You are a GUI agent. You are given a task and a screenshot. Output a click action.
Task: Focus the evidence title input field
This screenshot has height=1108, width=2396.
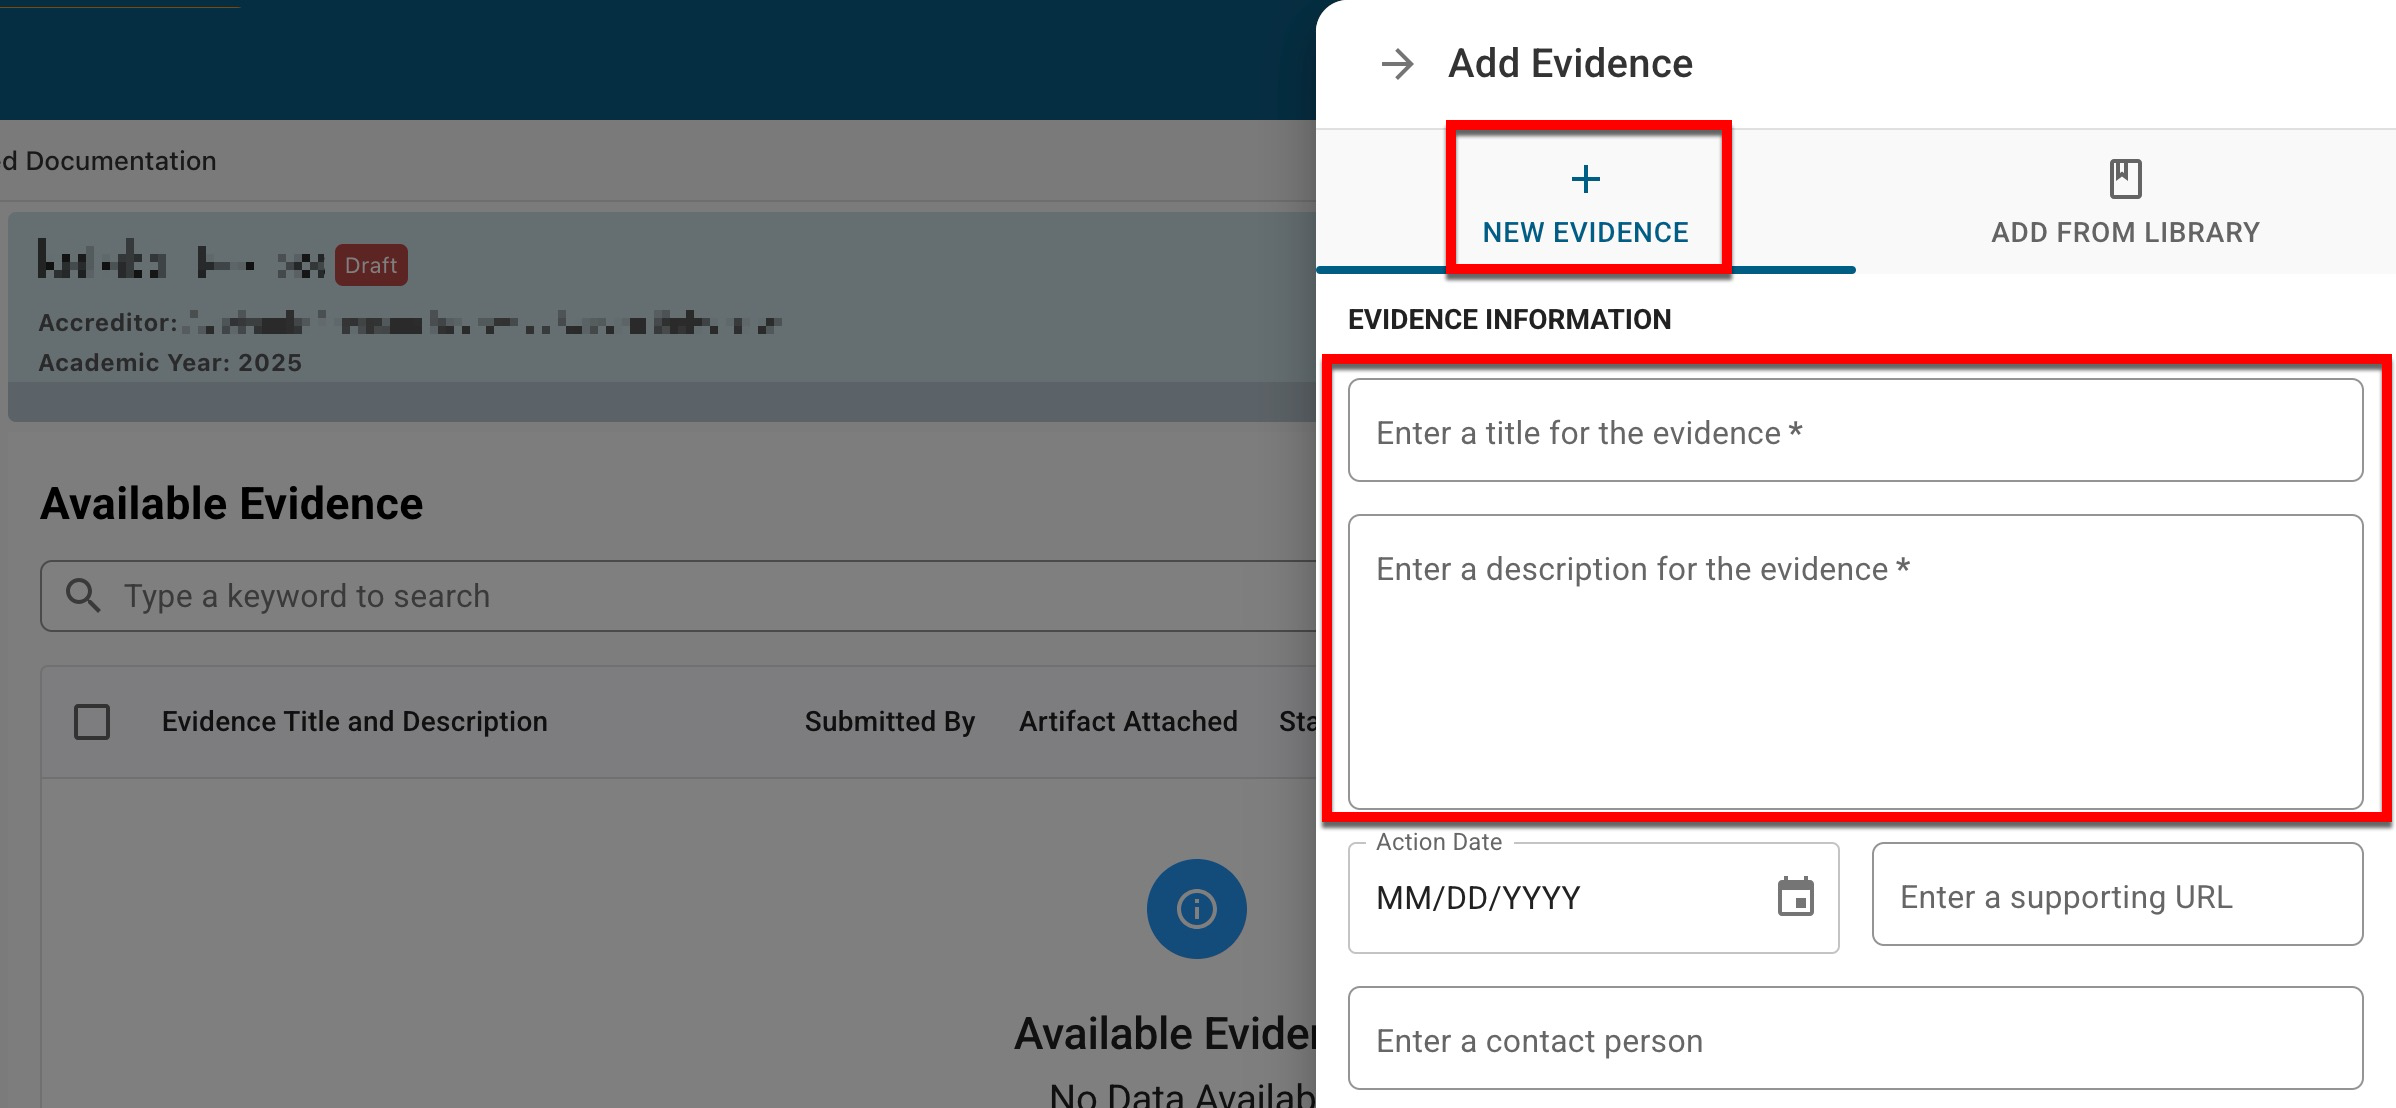[1855, 431]
